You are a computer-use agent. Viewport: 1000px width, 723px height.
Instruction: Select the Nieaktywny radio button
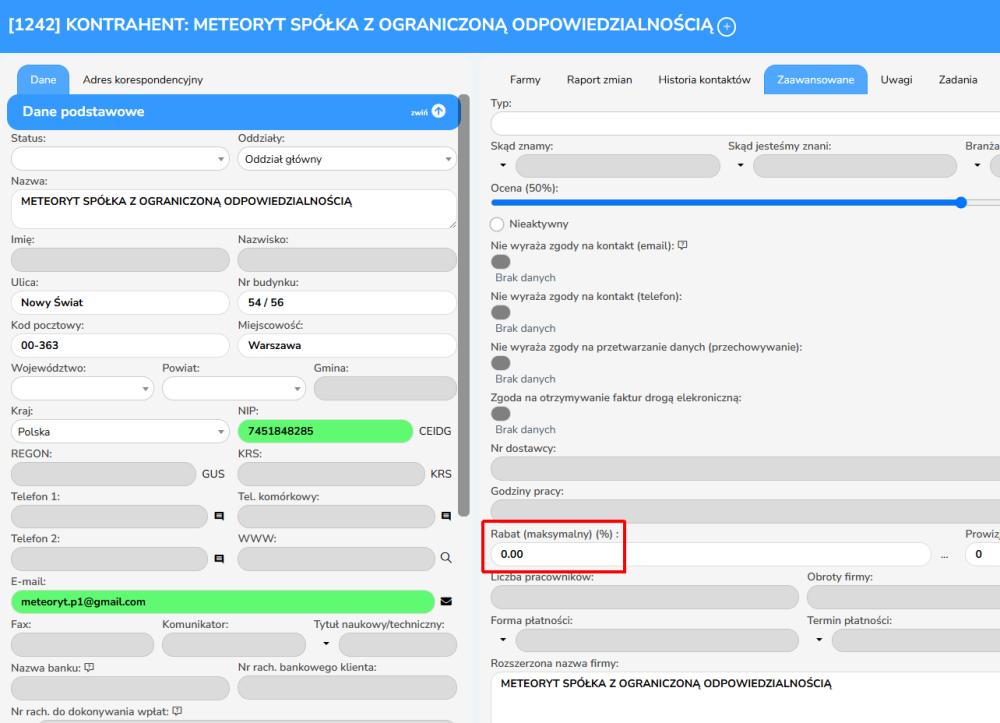[x=497, y=224]
